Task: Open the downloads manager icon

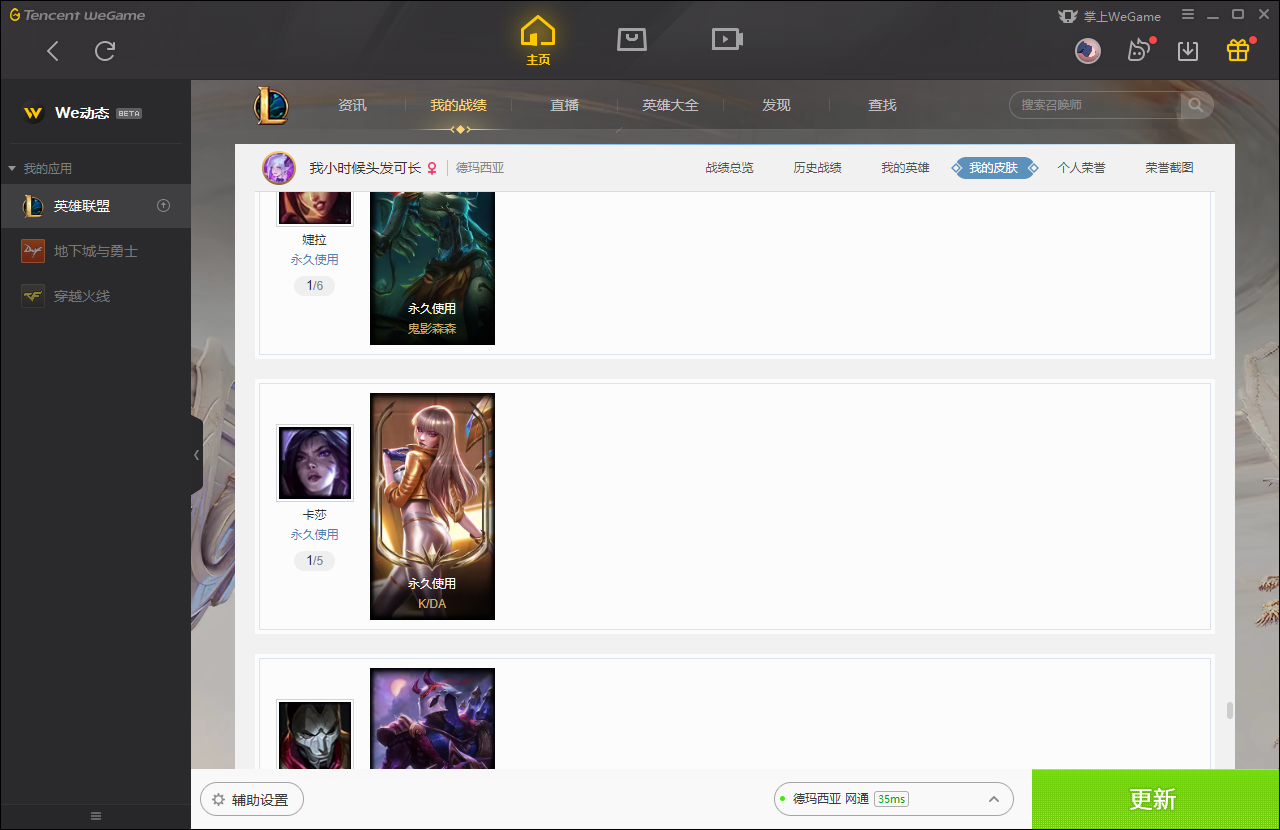Action: pos(1188,51)
